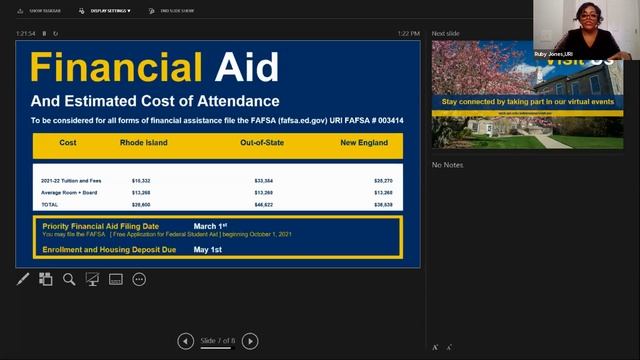Click the next slide preview thumbnail
Image resolution: width=640 pixels, height=360 pixels.
tap(527, 94)
